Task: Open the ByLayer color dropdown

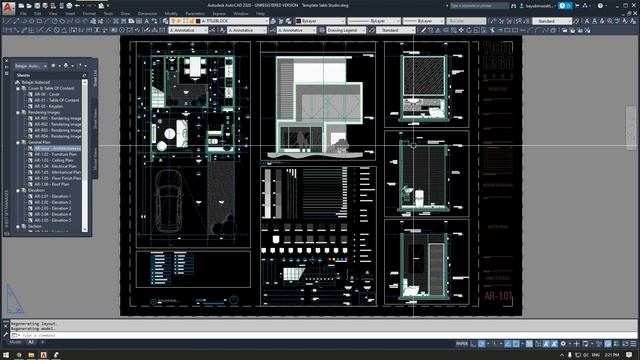Action: pyautogui.click(x=320, y=21)
